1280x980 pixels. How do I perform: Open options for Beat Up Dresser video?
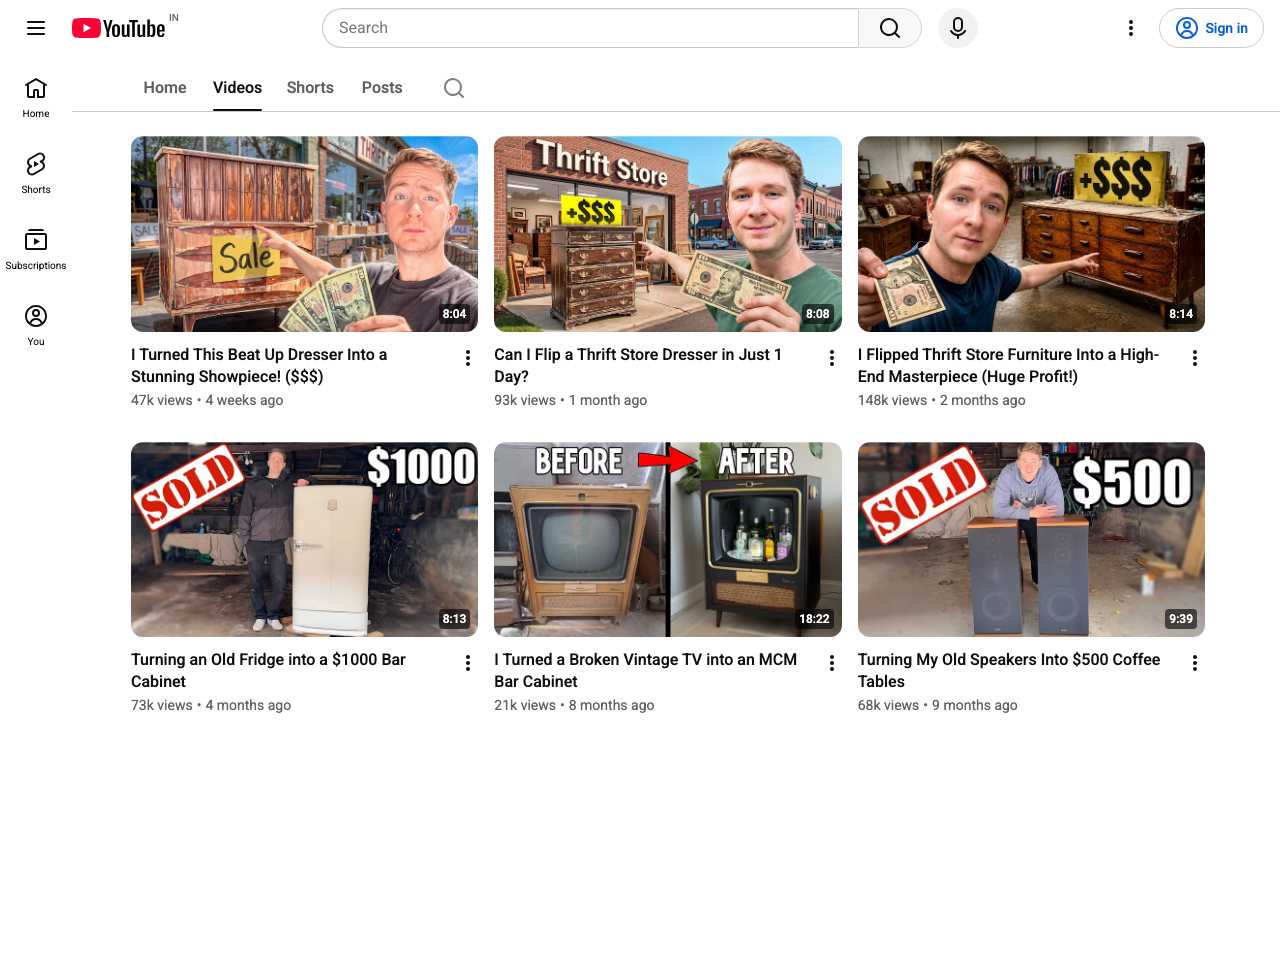(x=468, y=358)
